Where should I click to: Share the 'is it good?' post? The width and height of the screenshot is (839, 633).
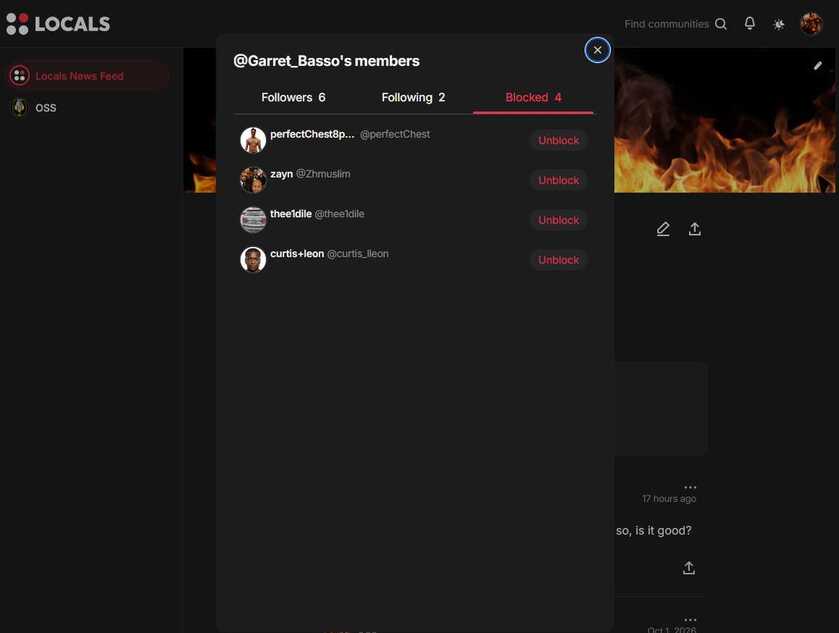tap(689, 568)
